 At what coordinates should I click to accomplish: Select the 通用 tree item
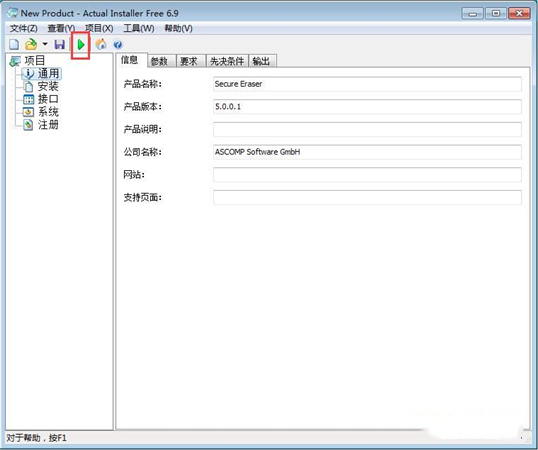[x=48, y=73]
